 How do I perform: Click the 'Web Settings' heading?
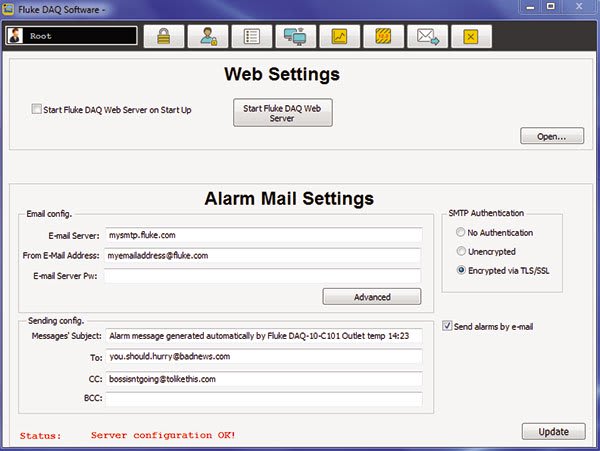tap(282, 74)
